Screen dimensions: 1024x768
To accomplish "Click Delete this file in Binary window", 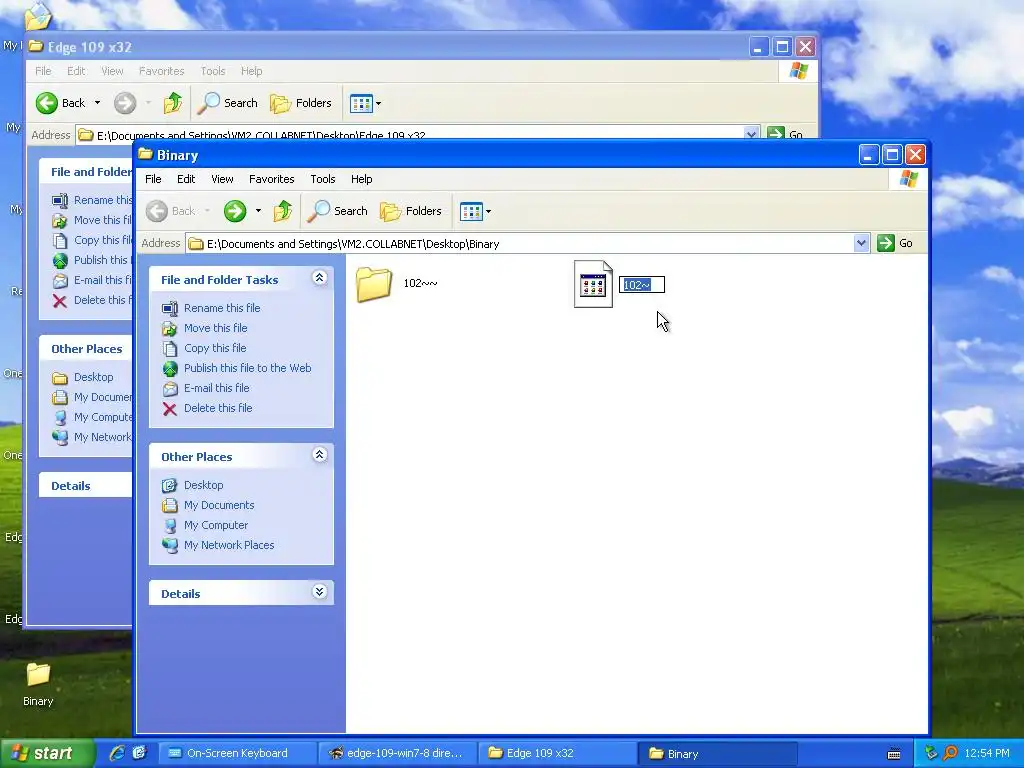I will 218,408.
